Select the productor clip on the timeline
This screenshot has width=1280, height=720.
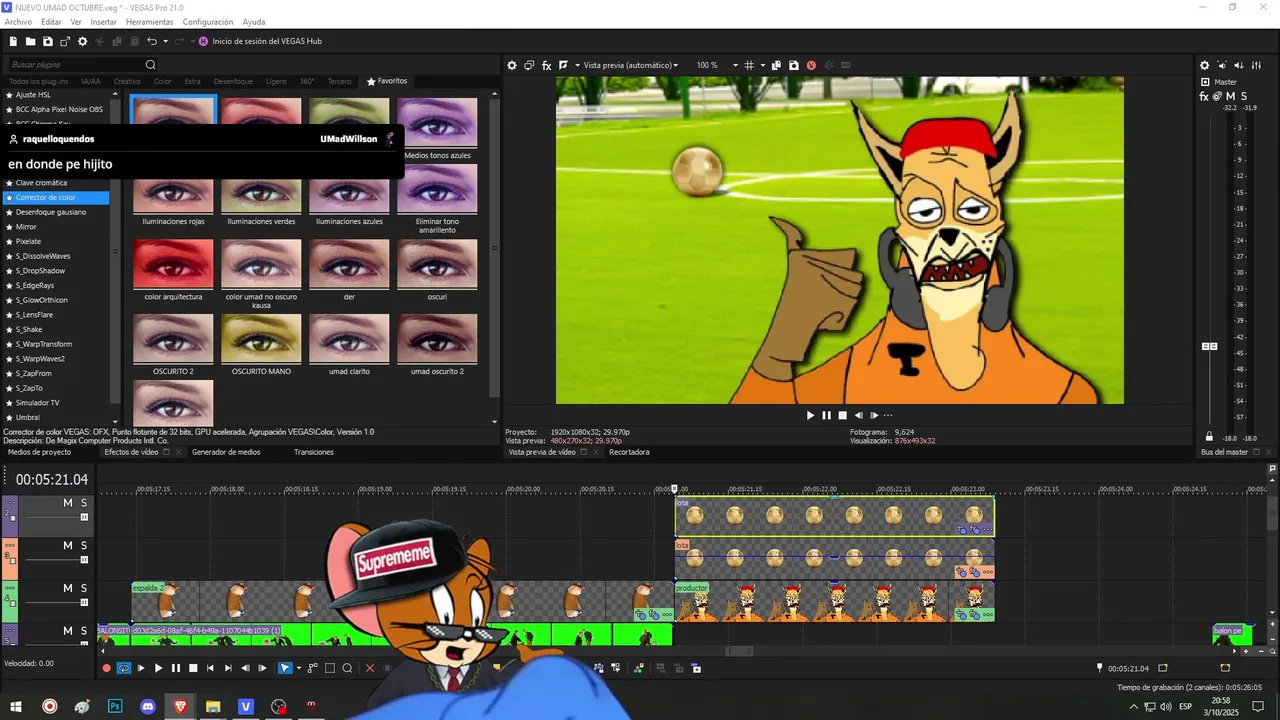pyautogui.click(x=834, y=601)
